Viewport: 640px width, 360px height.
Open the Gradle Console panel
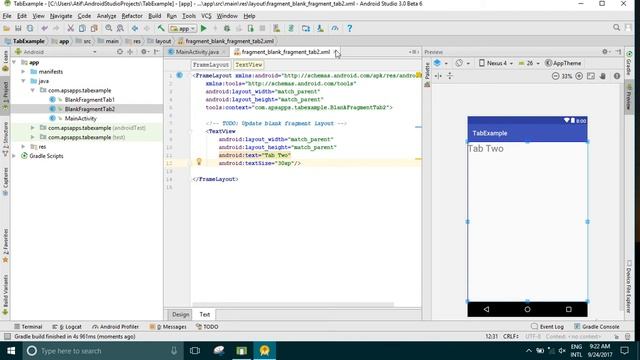pos(597,327)
